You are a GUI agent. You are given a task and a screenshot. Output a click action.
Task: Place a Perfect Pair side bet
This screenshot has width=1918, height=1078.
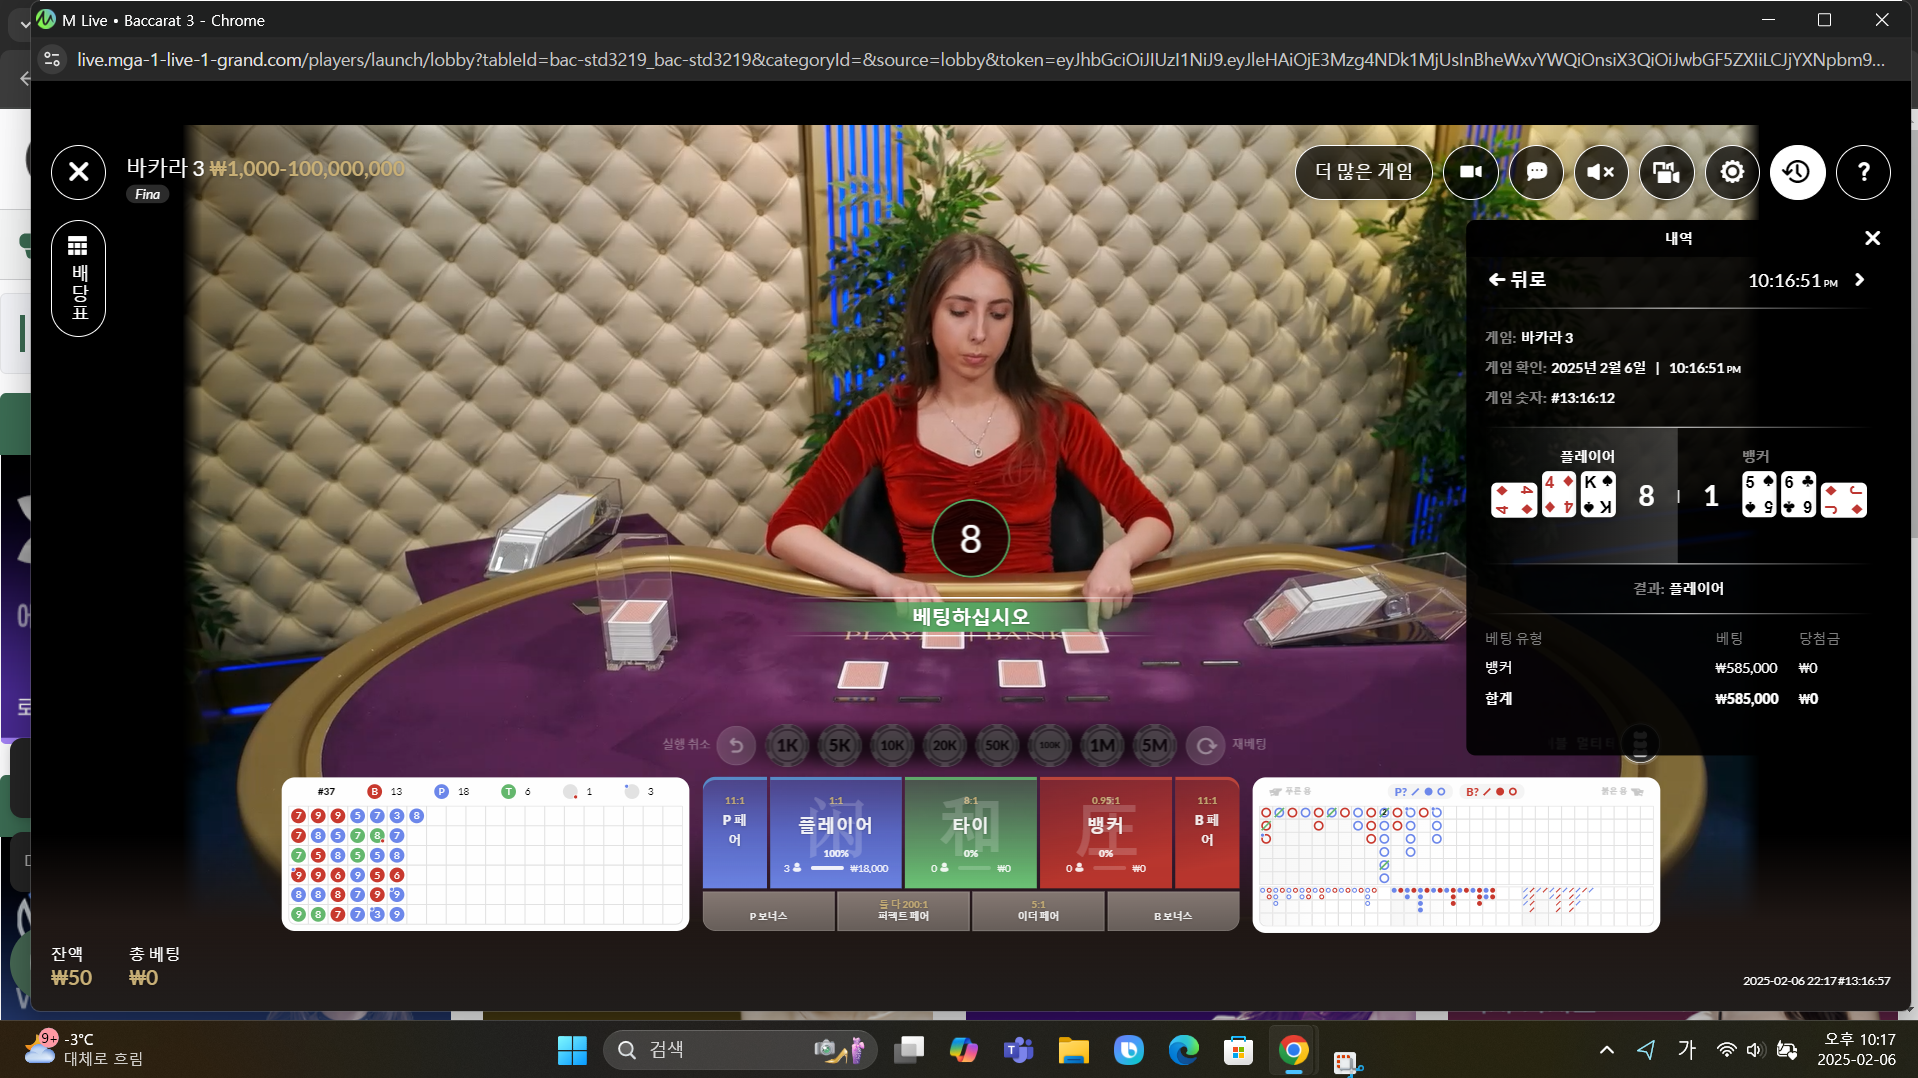pyautogui.click(x=904, y=912)
